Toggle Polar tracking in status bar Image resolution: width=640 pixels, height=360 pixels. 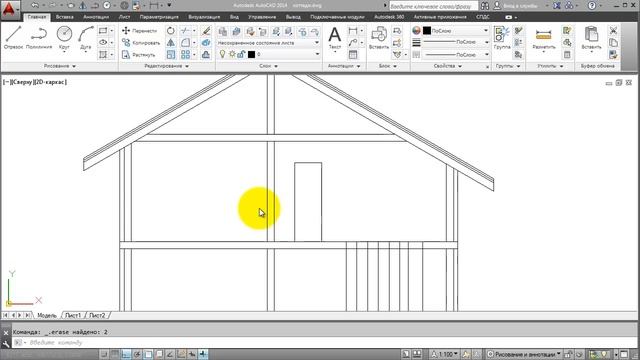138,354
